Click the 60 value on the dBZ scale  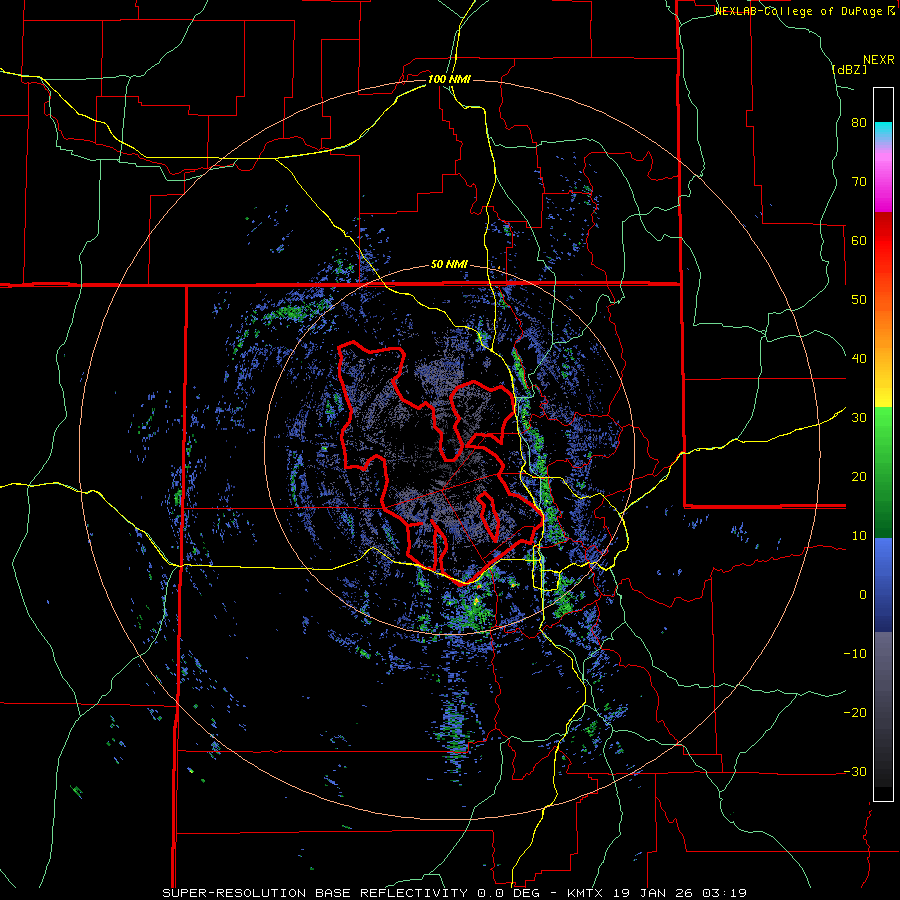859,240
